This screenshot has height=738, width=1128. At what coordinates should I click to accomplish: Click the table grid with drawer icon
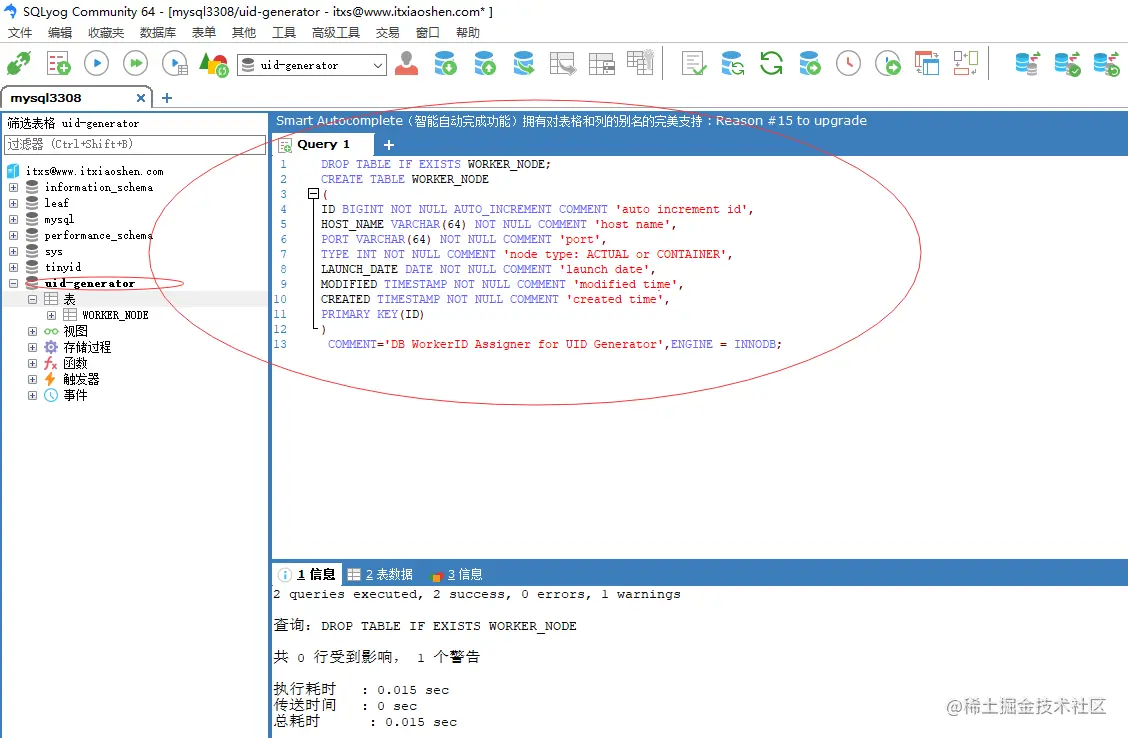(x=601, y=64)
